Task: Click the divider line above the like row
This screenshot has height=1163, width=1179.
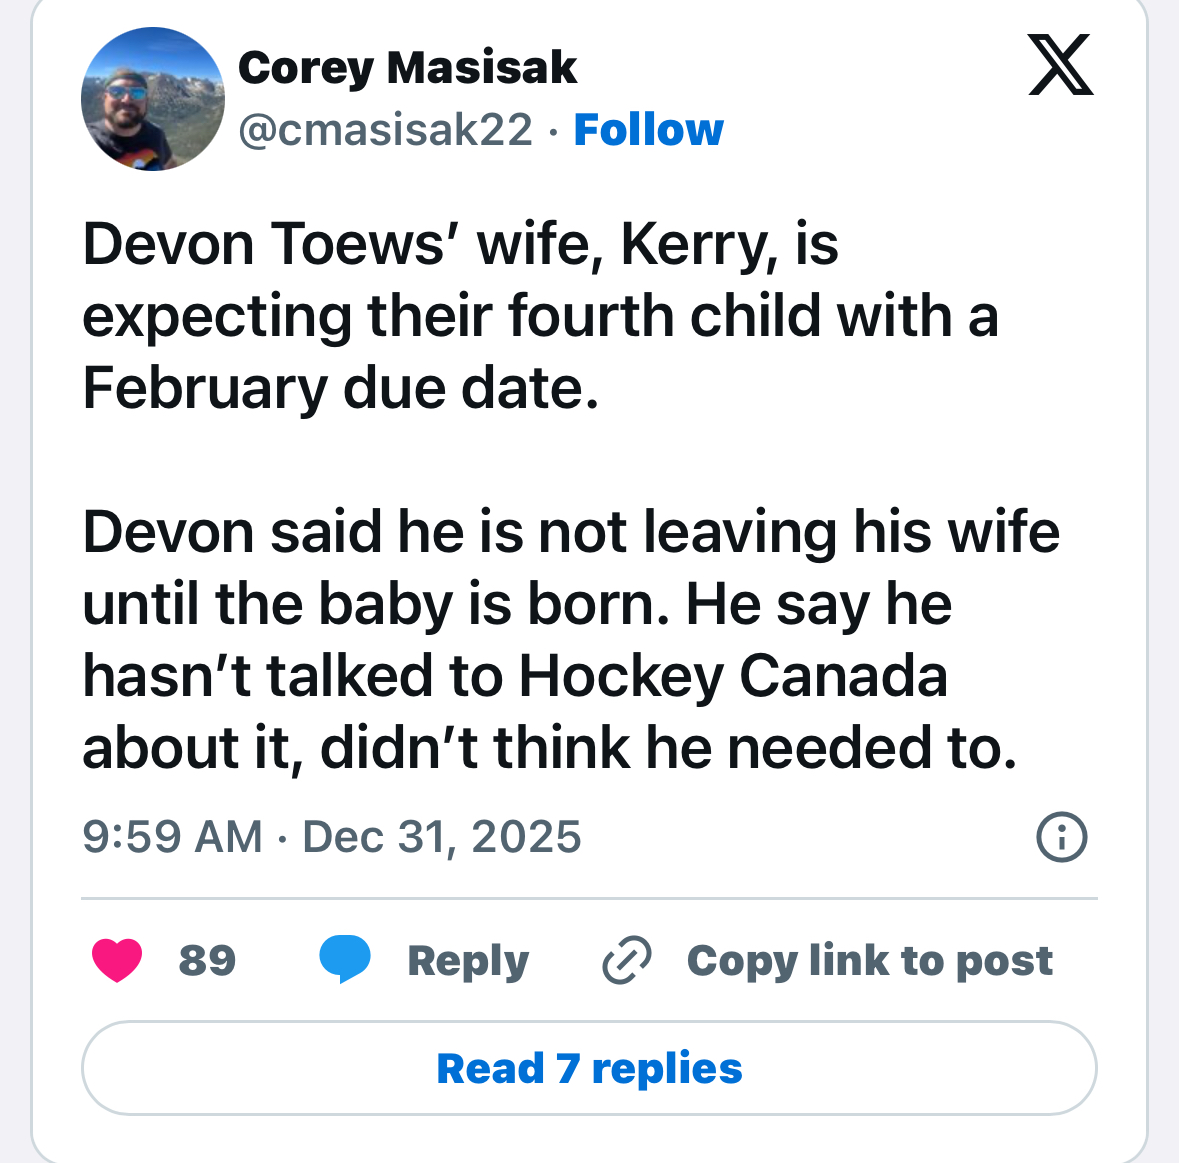Action: tap(589, 898)
